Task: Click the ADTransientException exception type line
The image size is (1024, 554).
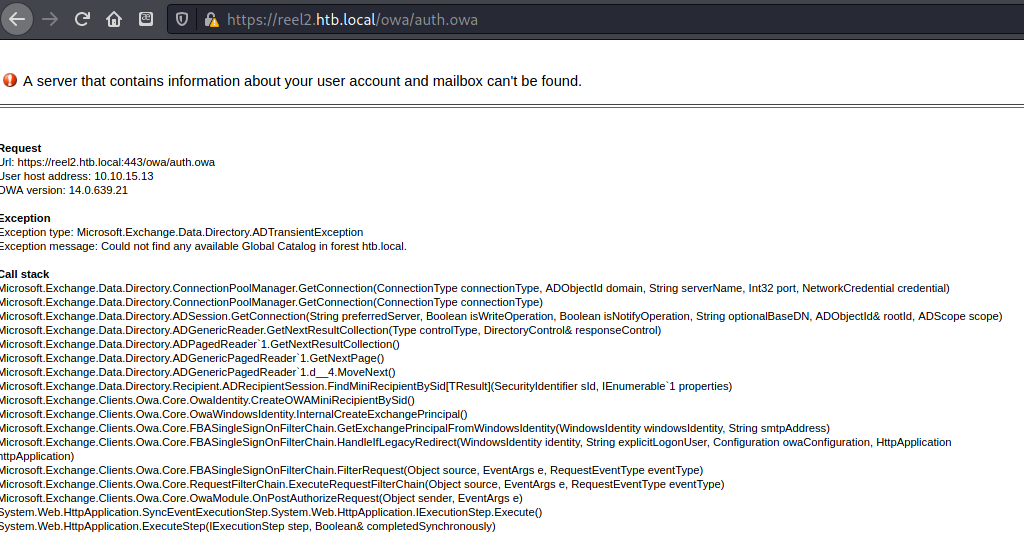Action: pos(180,232)
